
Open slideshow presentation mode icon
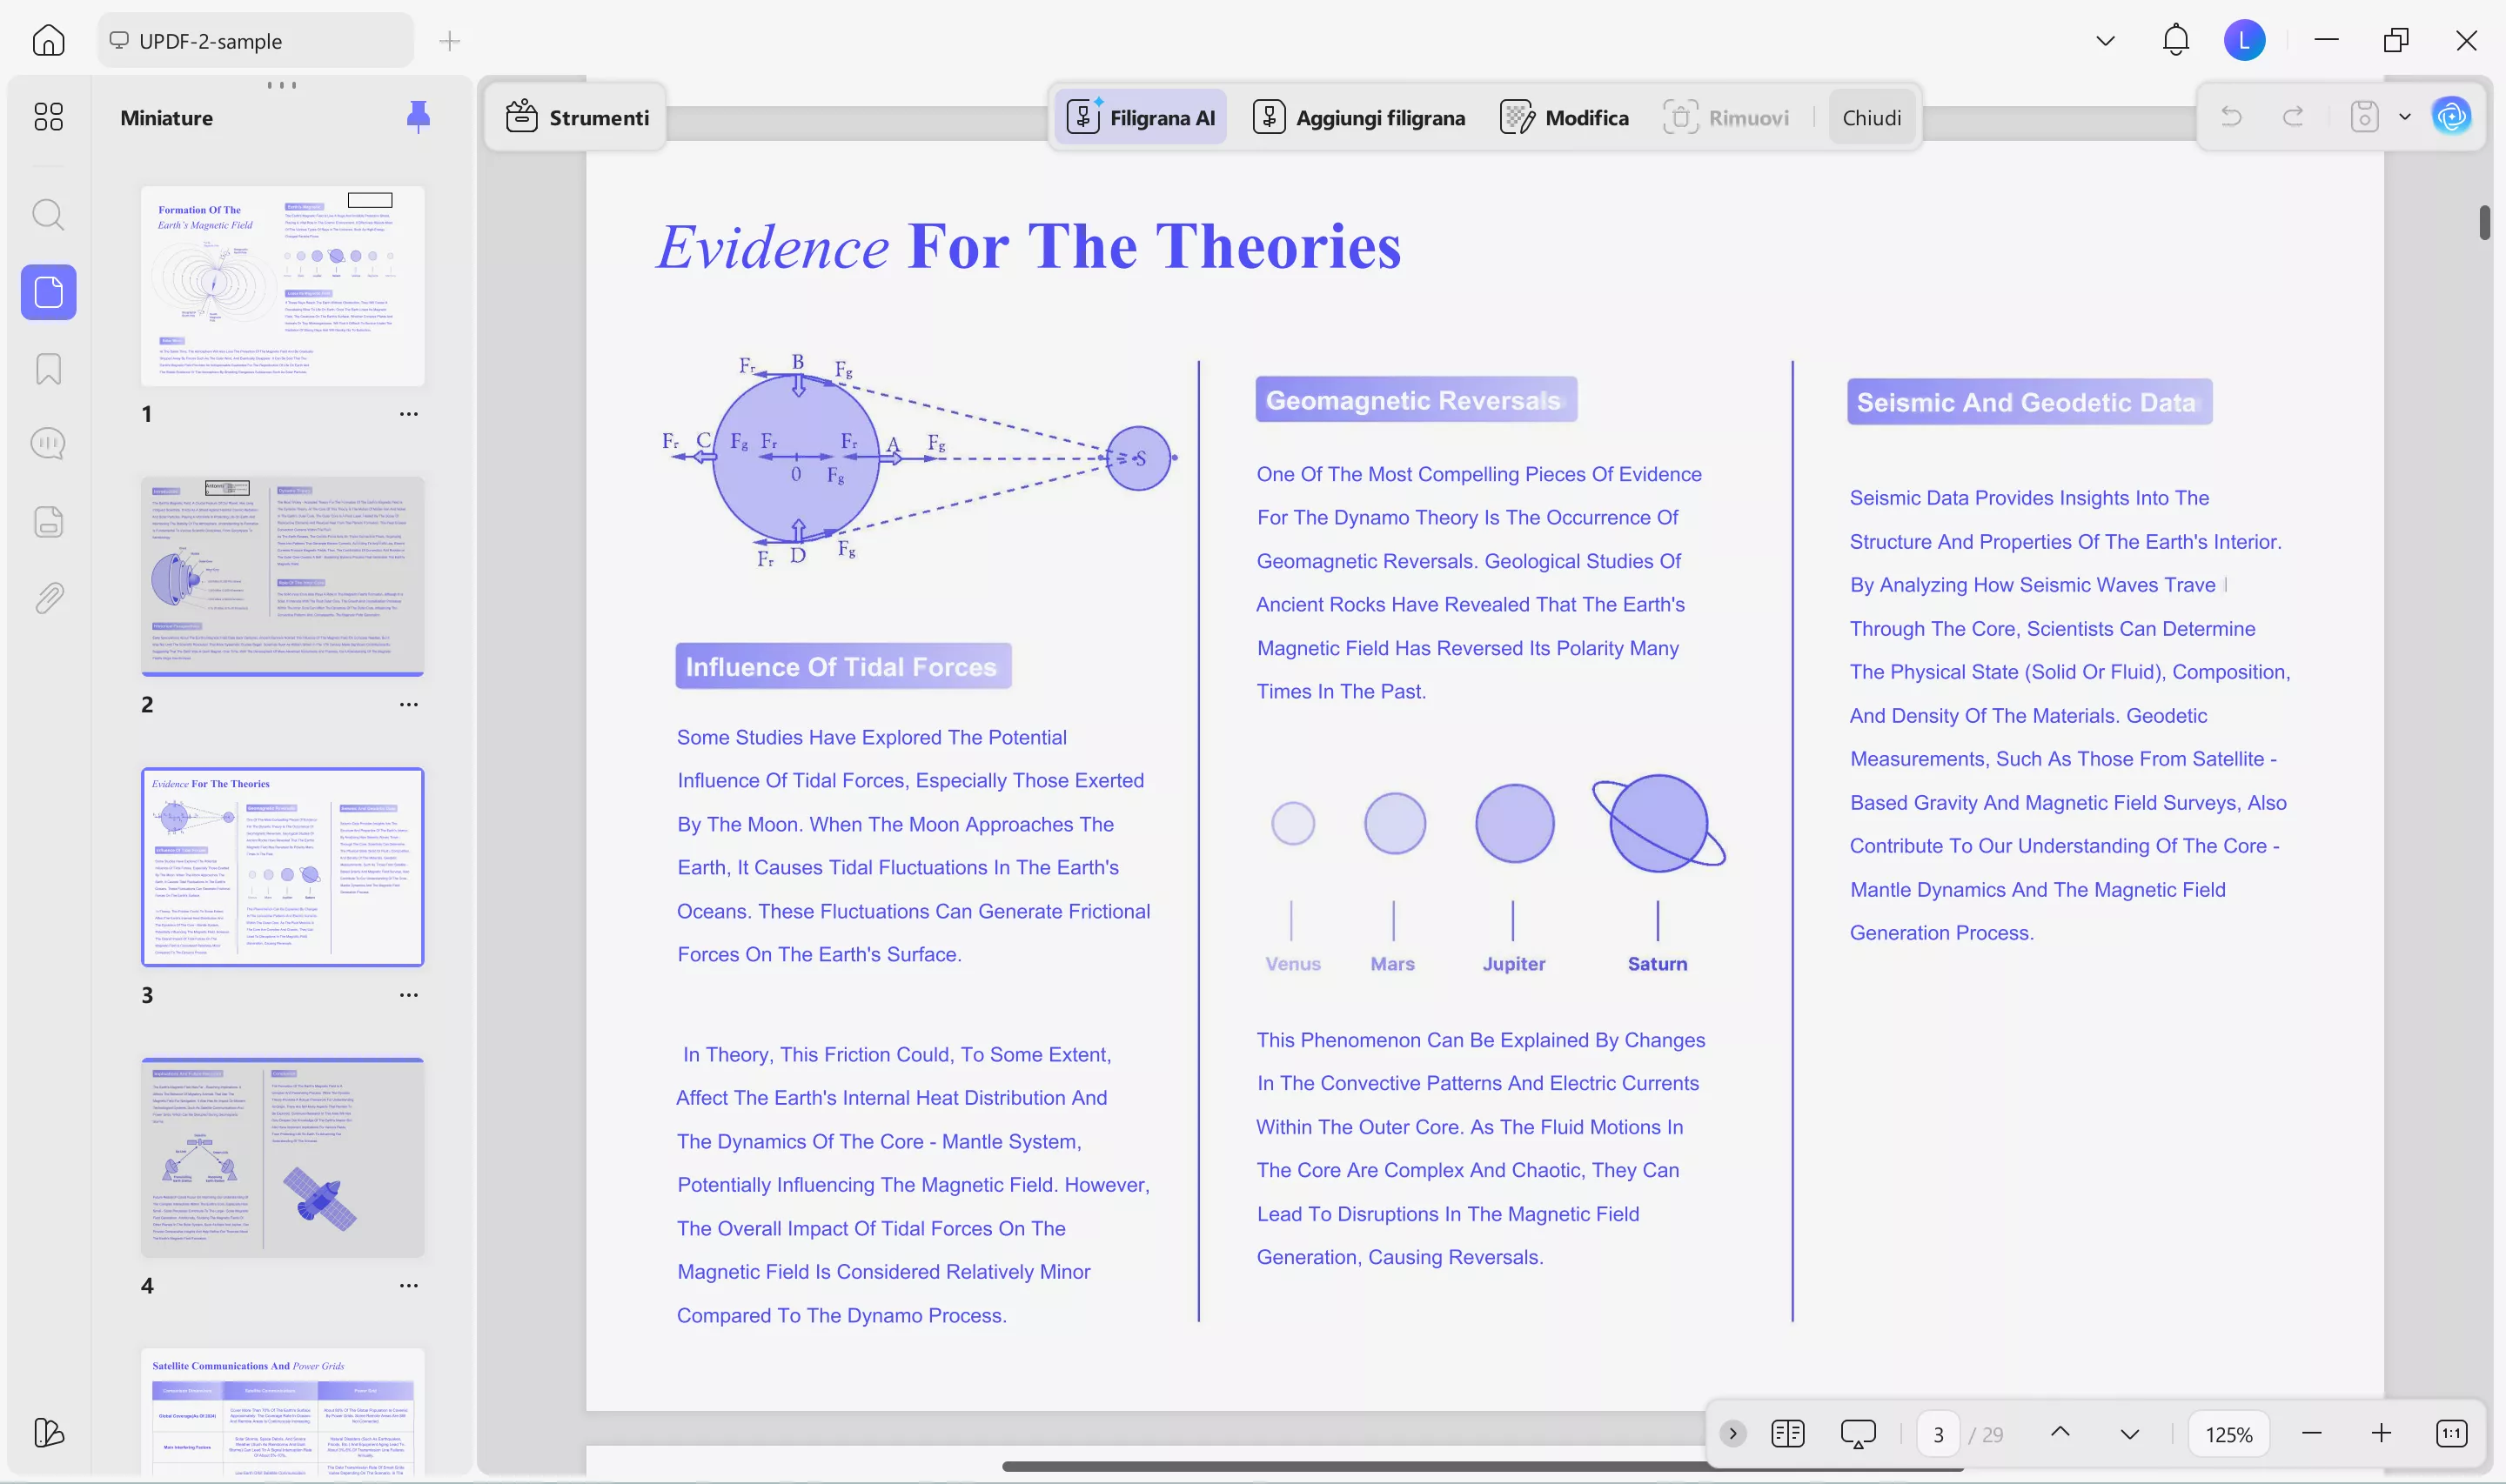click(x=1857, y=1433)
